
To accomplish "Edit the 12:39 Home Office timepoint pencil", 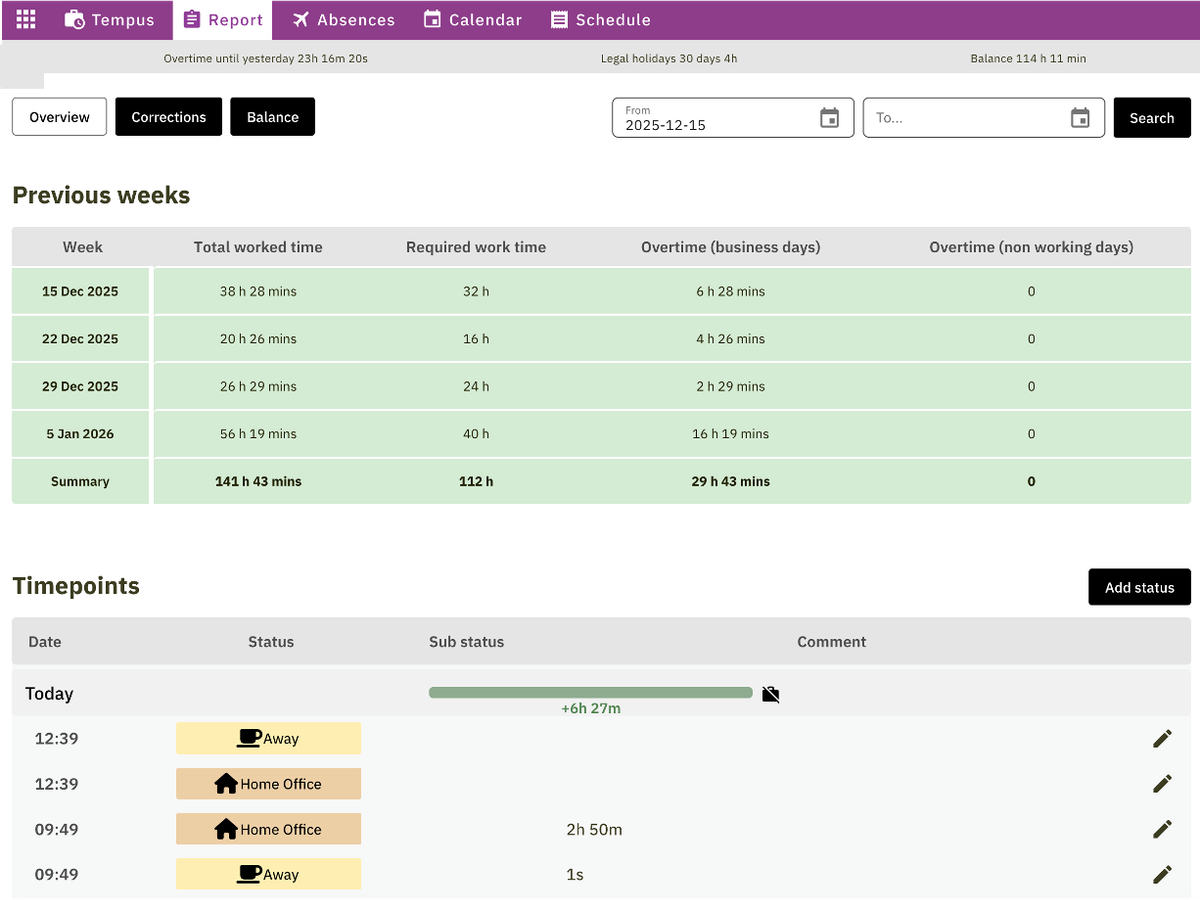I will point(1162,784).
